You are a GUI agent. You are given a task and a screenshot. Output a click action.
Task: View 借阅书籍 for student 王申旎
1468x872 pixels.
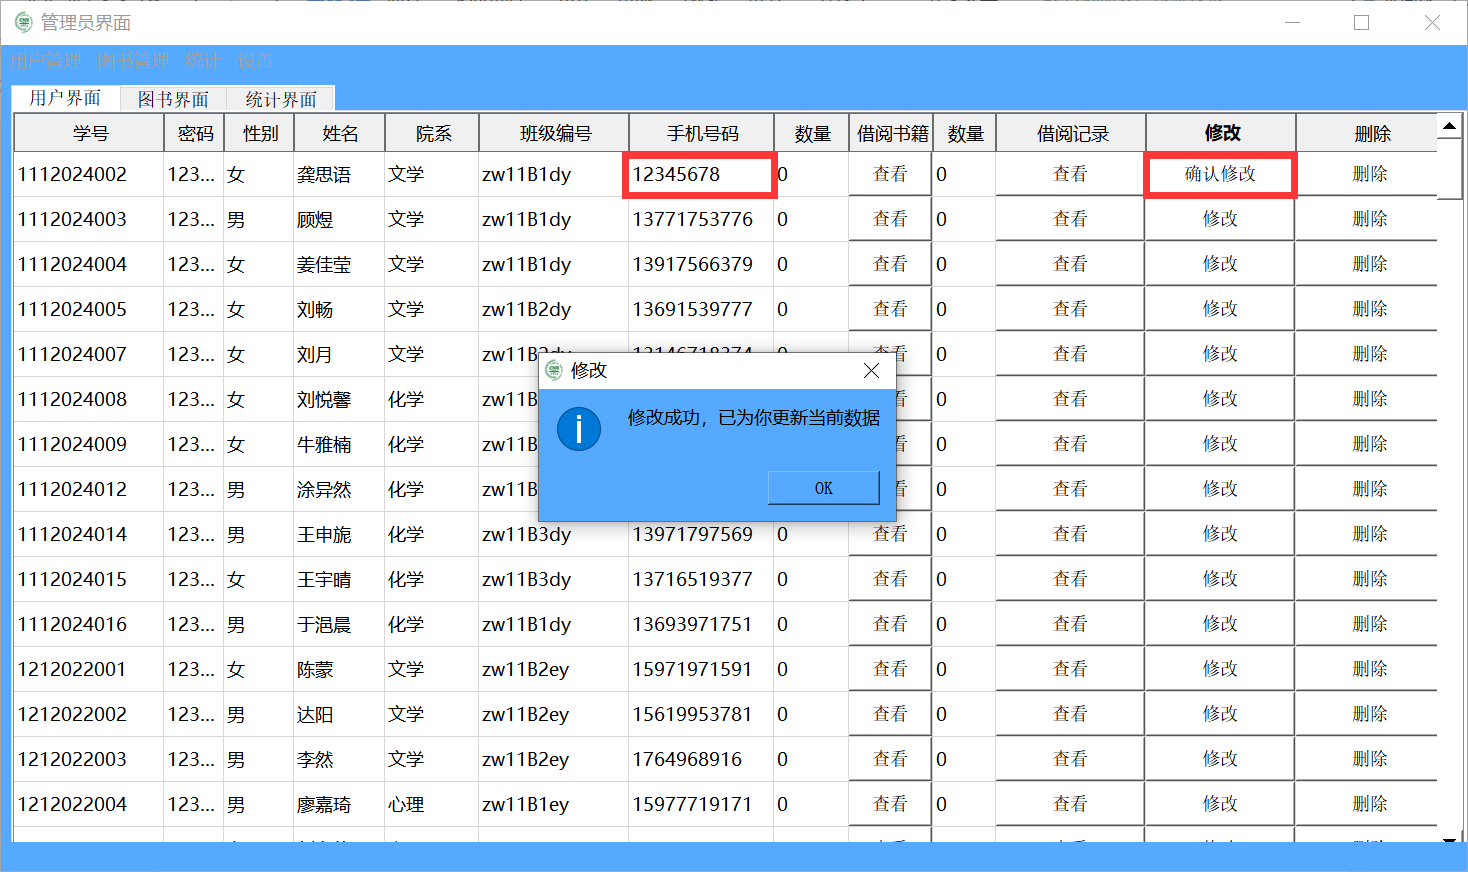(x=890, y=534)
